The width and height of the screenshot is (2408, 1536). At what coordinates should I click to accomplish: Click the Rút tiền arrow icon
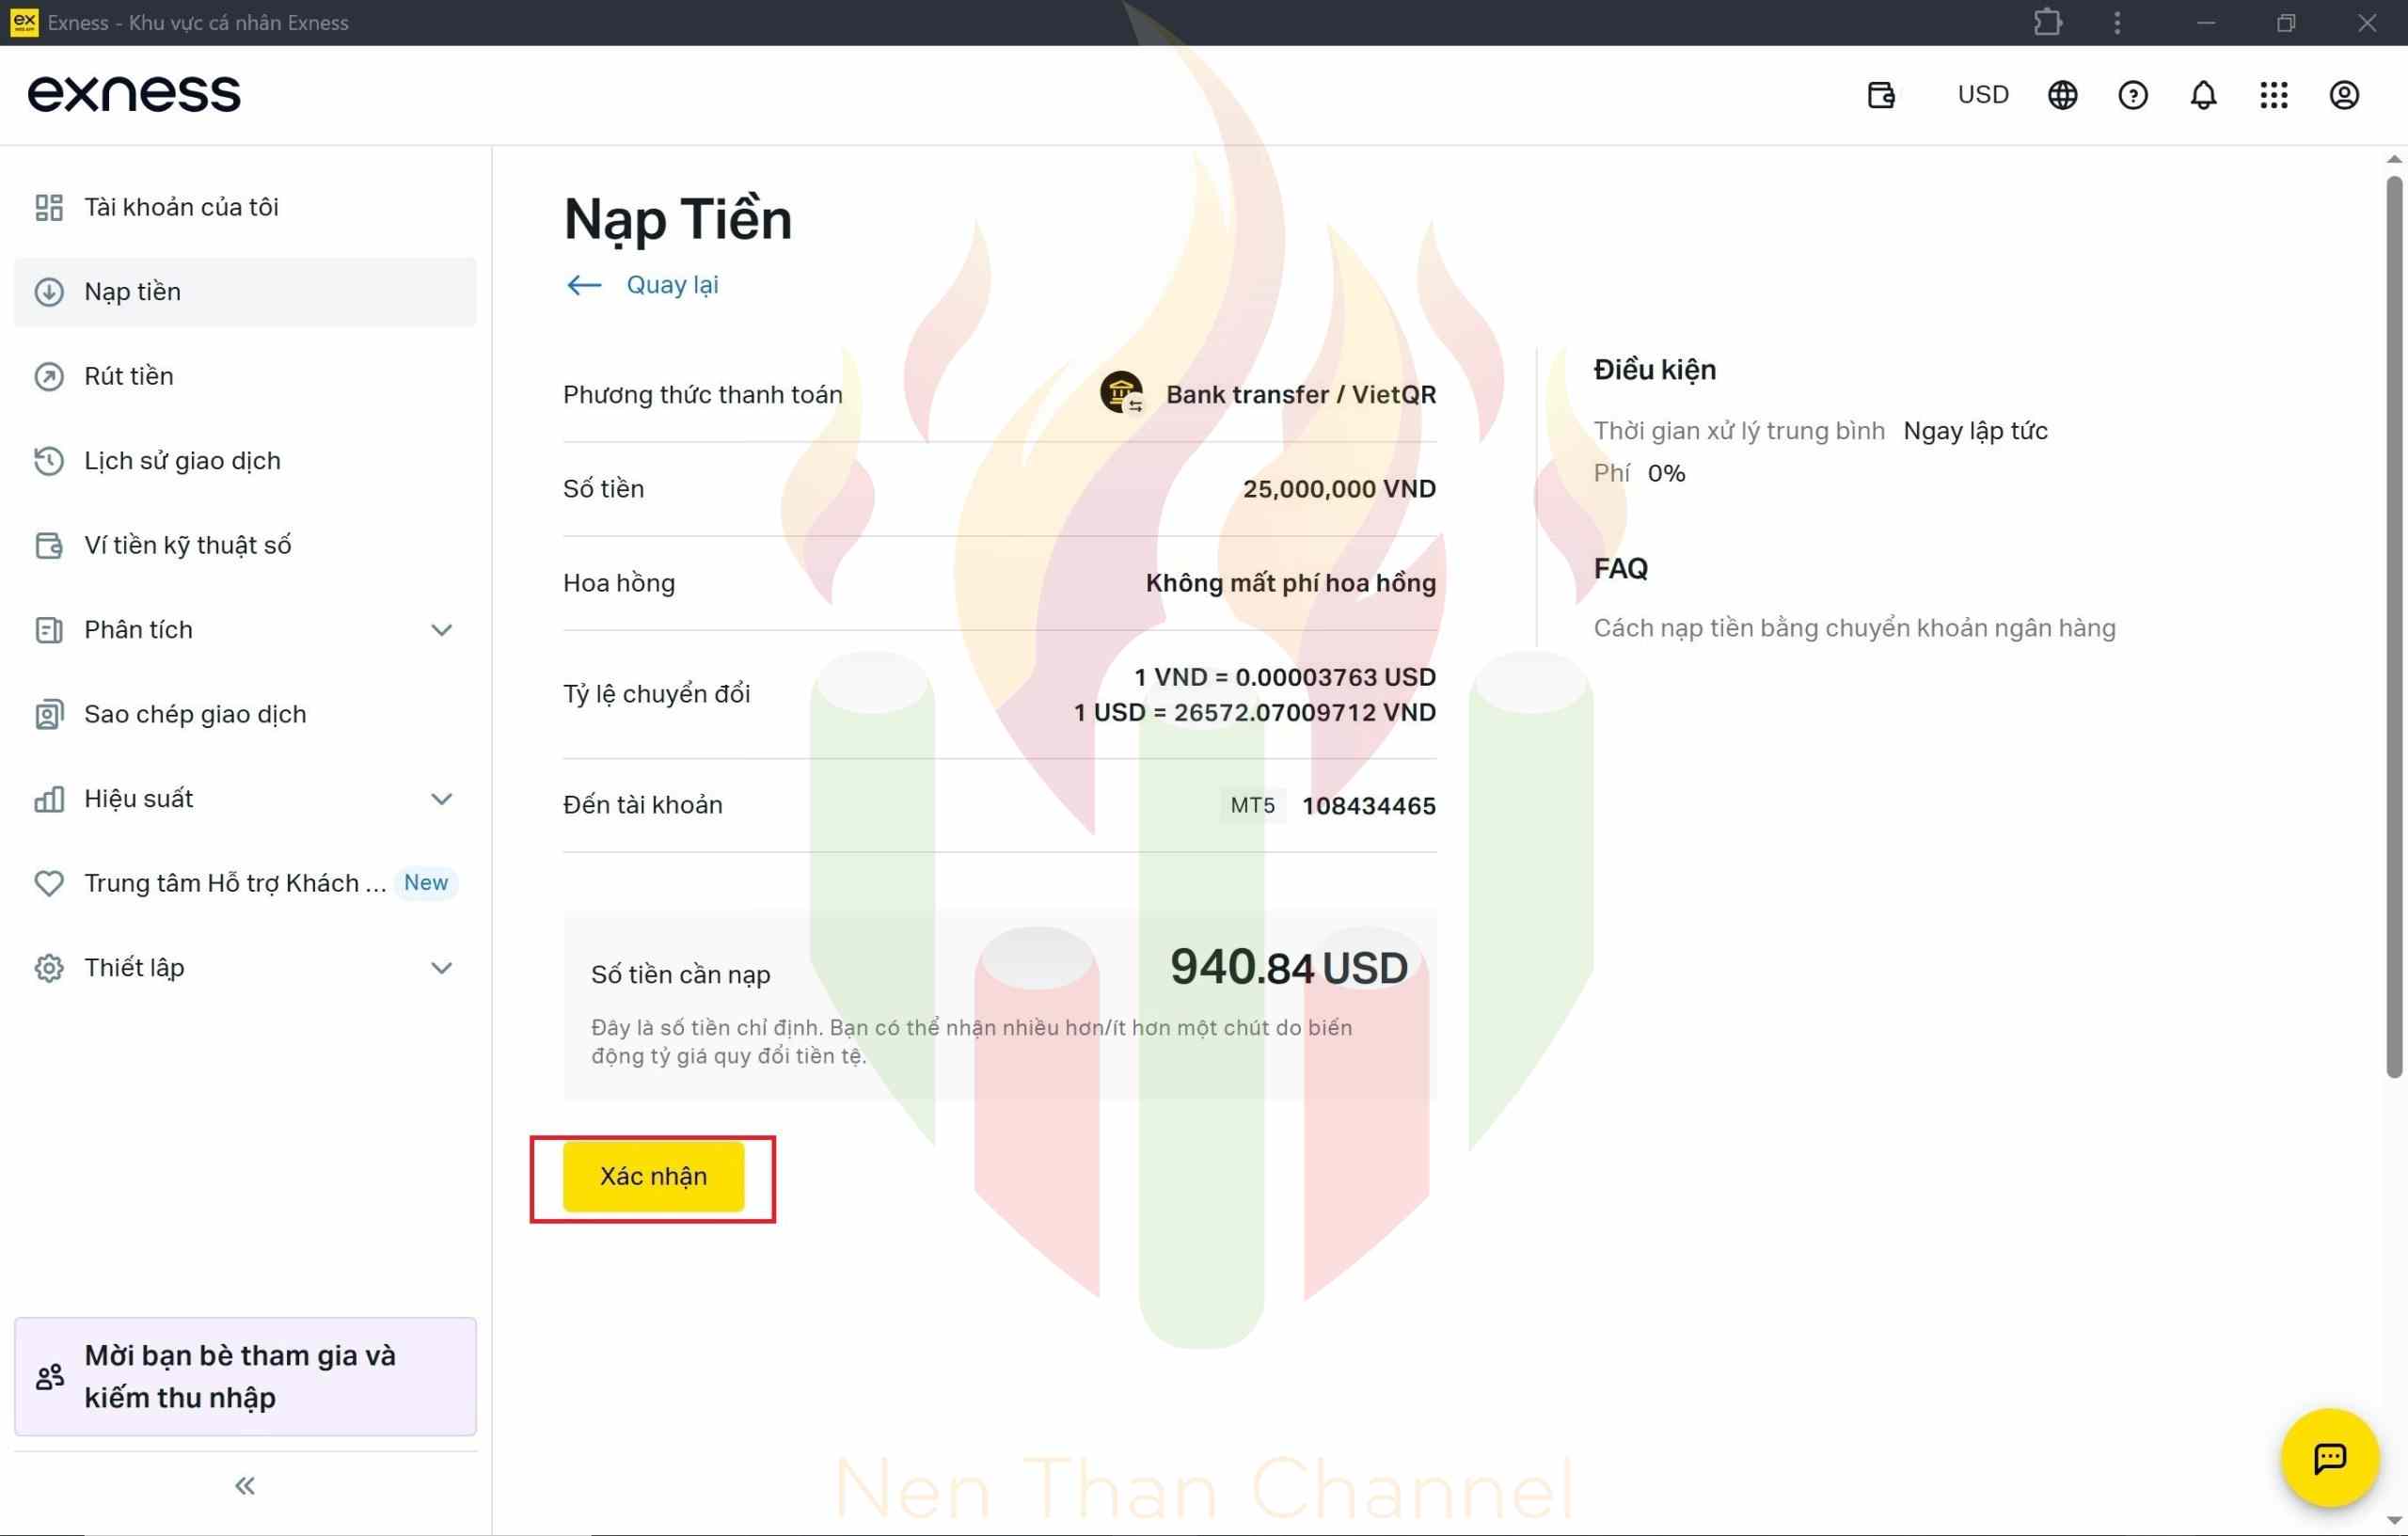pyautogui.click(x=49, y=376)
